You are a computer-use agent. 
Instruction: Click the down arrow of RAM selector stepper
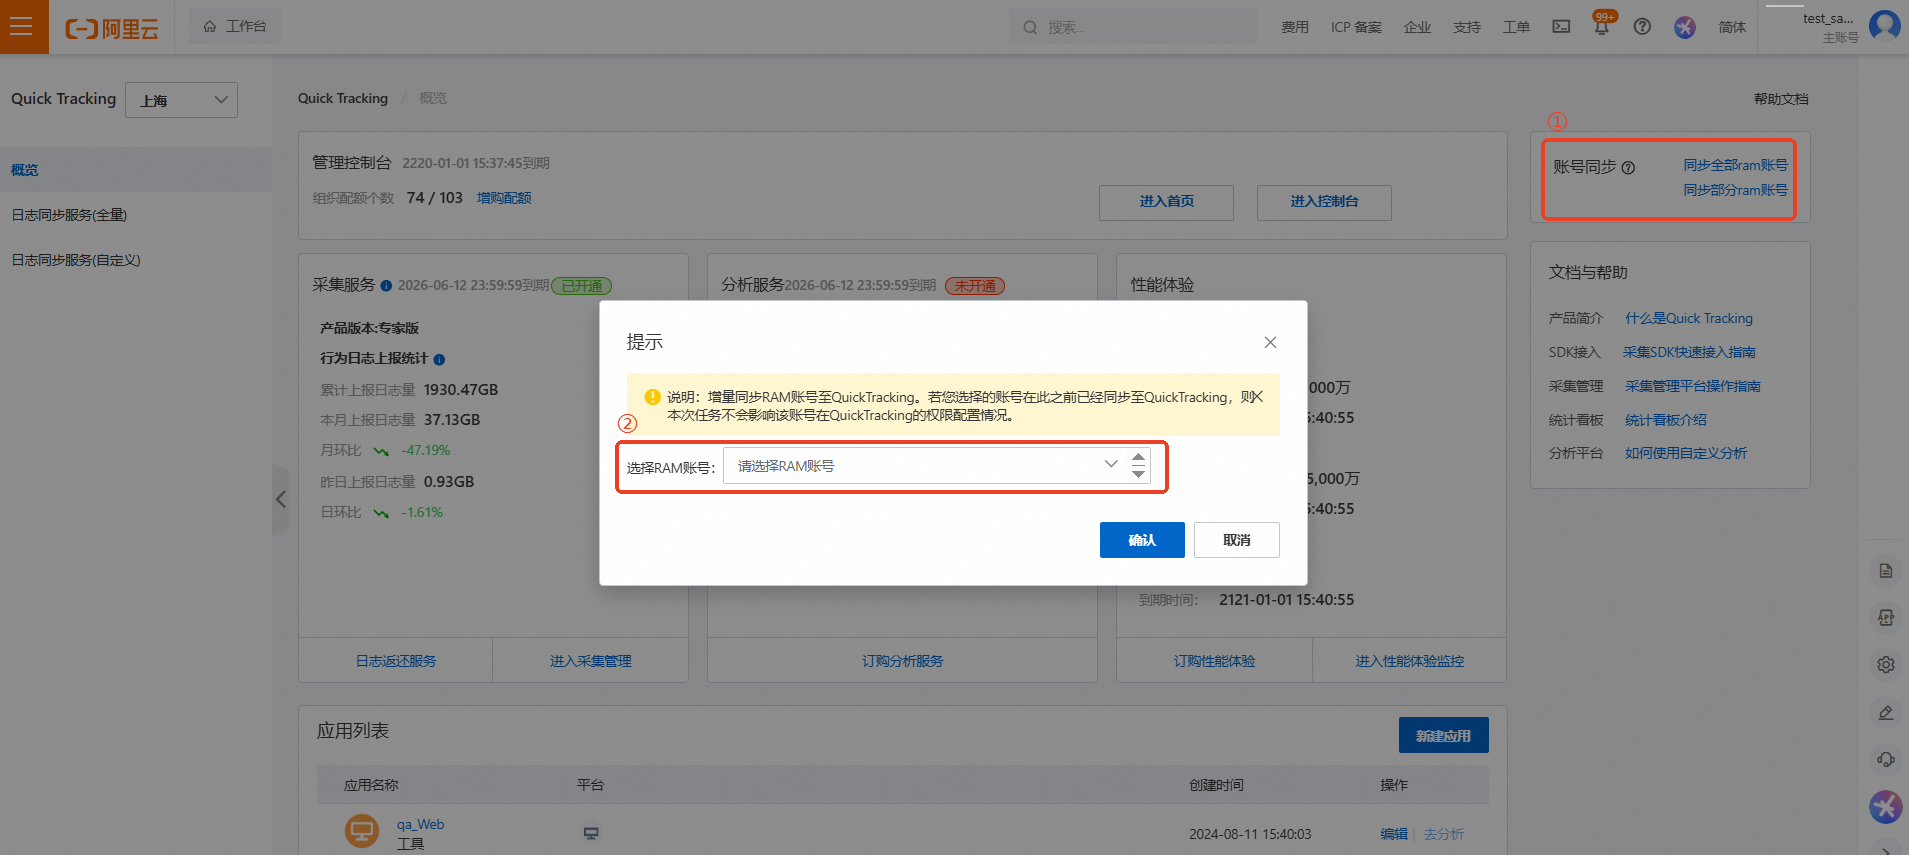point(1138,474)
